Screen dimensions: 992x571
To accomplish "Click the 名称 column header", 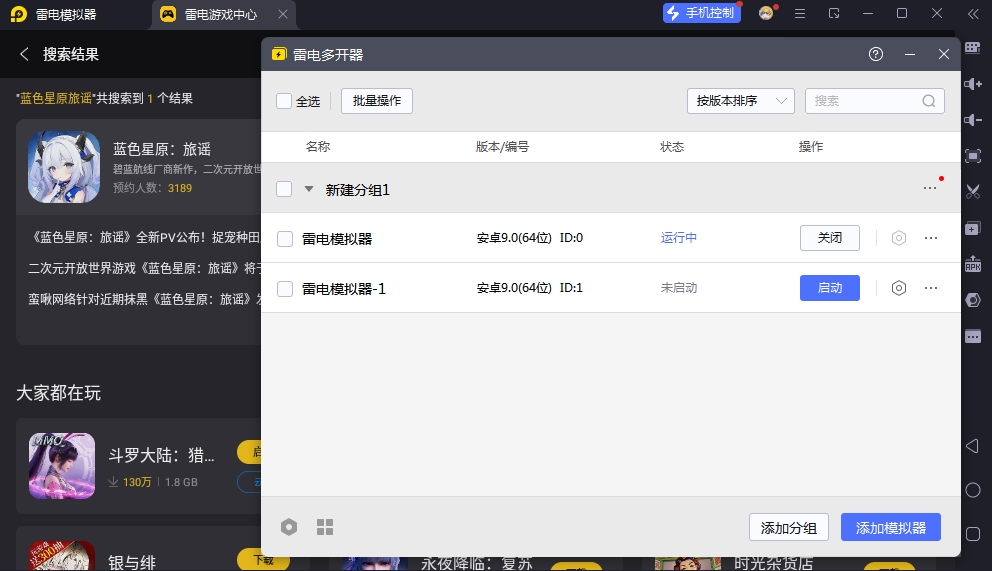I will [x=318, y=147].
